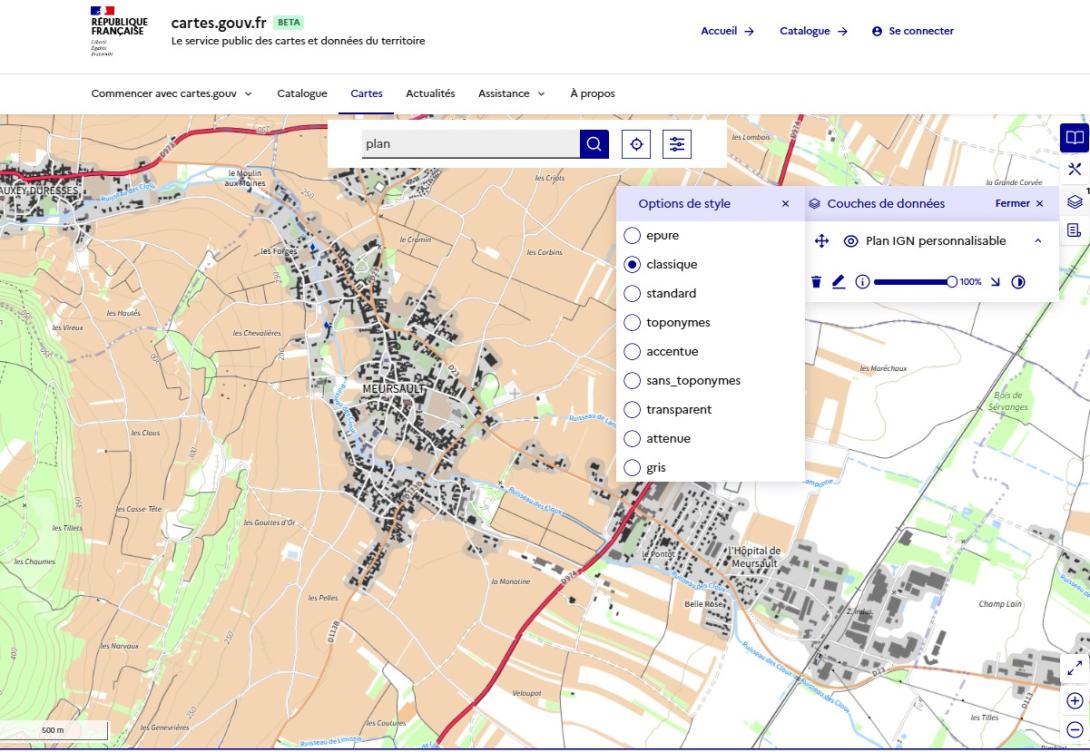
Task: Toggle visibility of Plan IGN personnalisable
Action: click(851, 241)
